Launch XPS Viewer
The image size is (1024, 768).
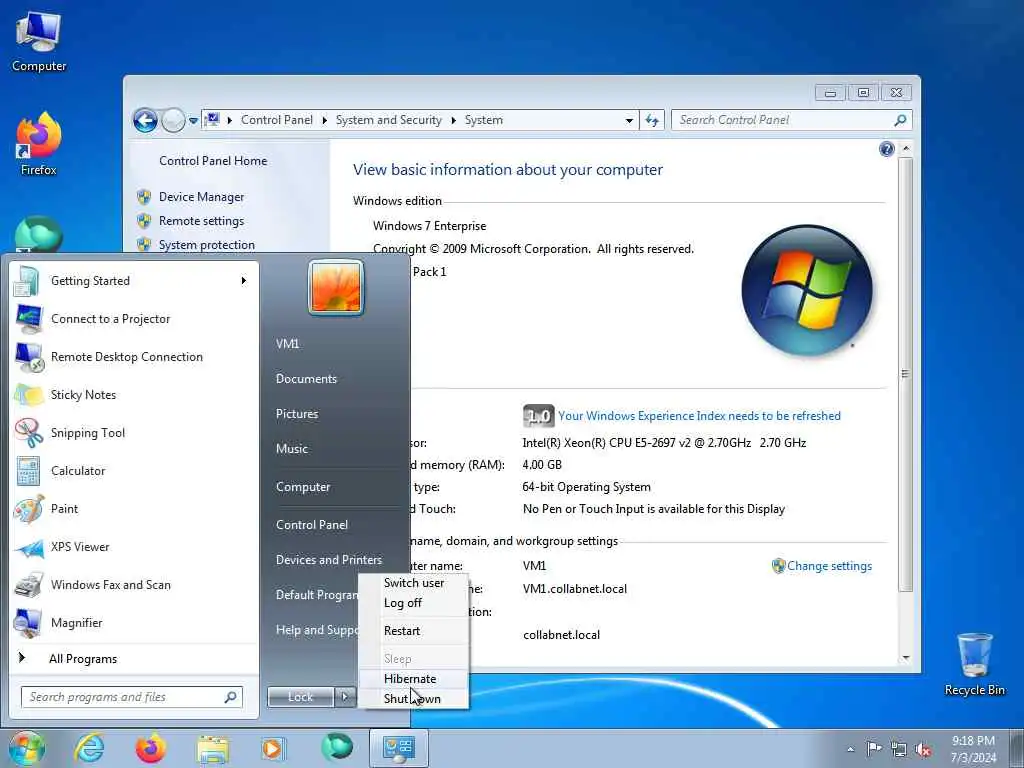coord(134,547)
